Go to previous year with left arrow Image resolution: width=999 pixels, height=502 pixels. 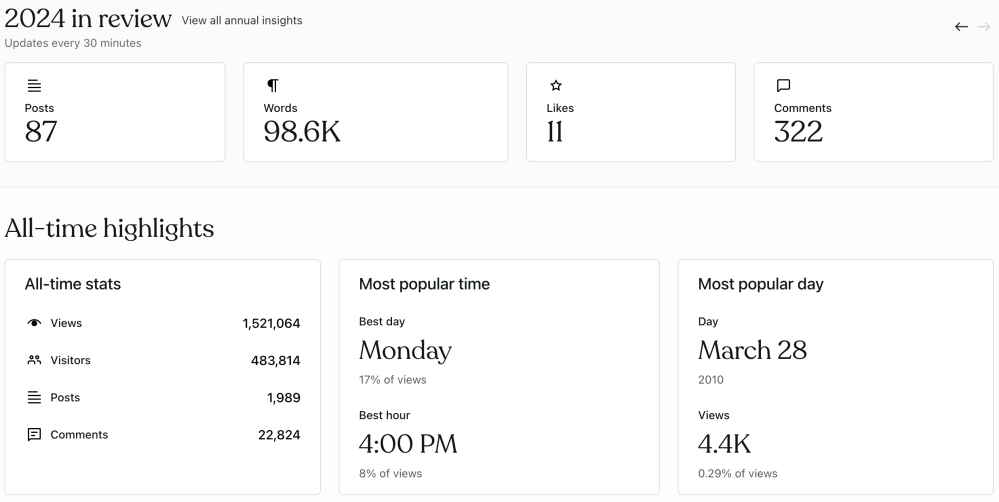[961, 27]
